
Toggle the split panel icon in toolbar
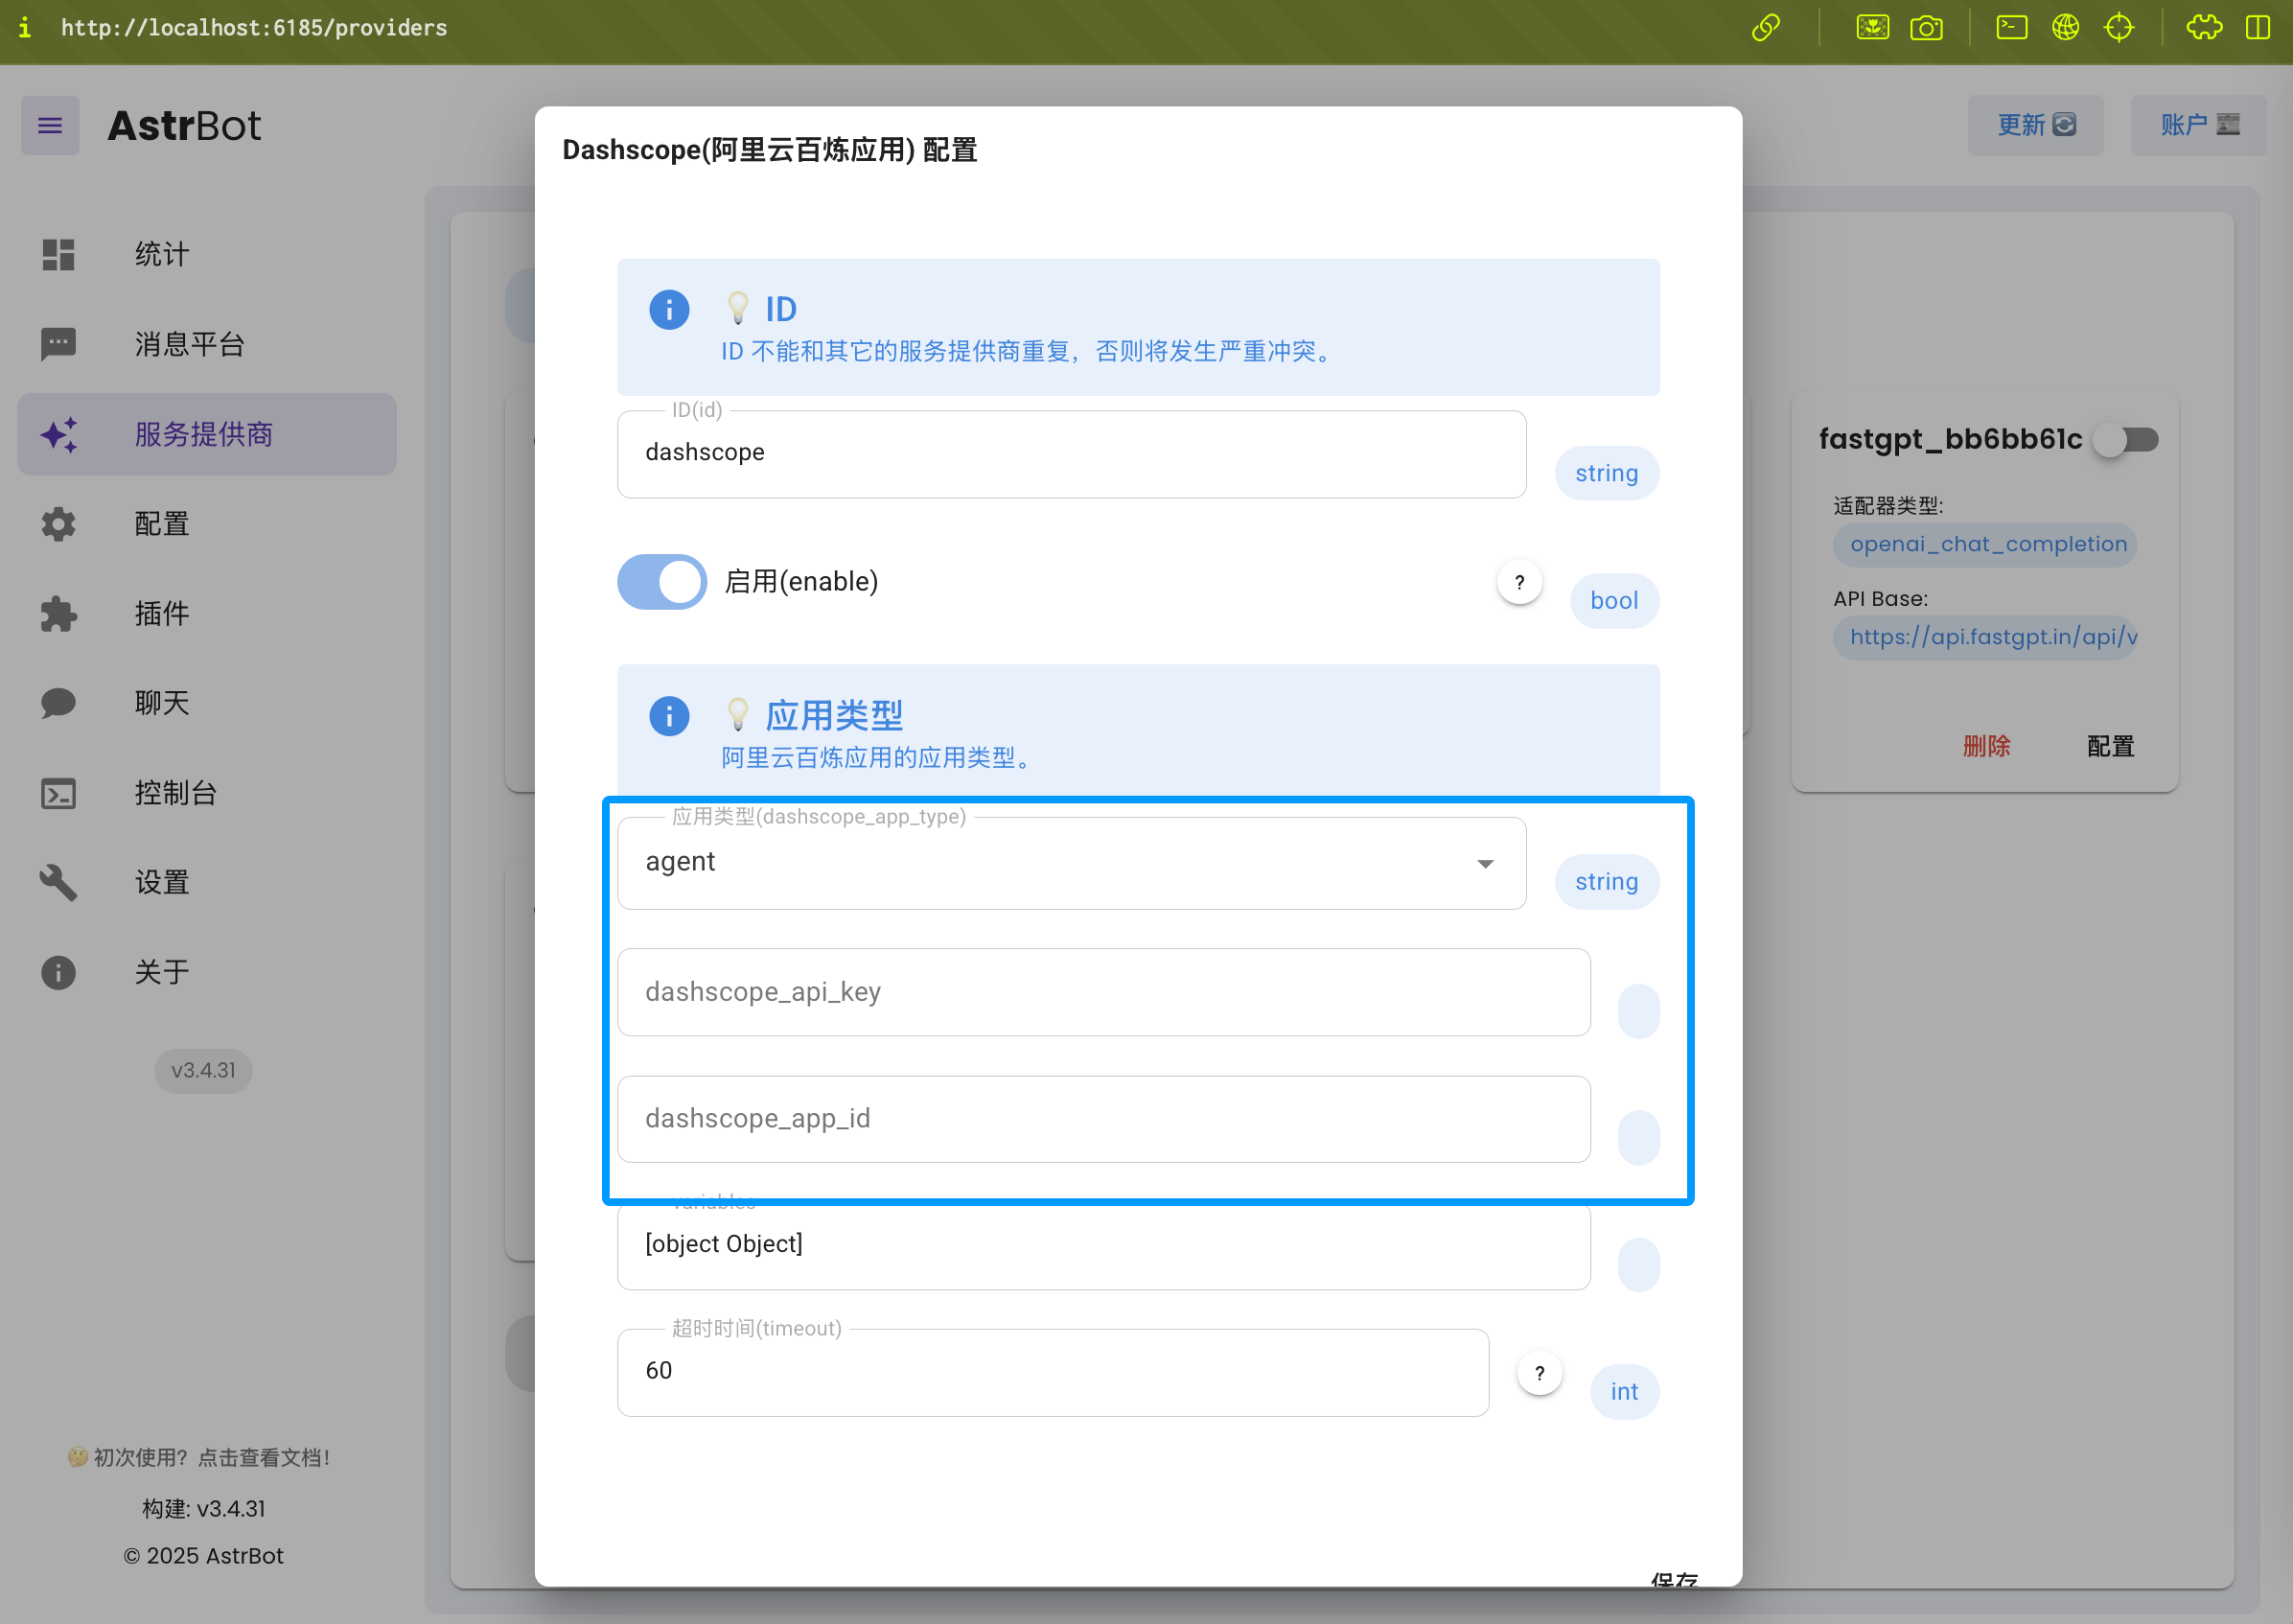tap(2257, 28)
